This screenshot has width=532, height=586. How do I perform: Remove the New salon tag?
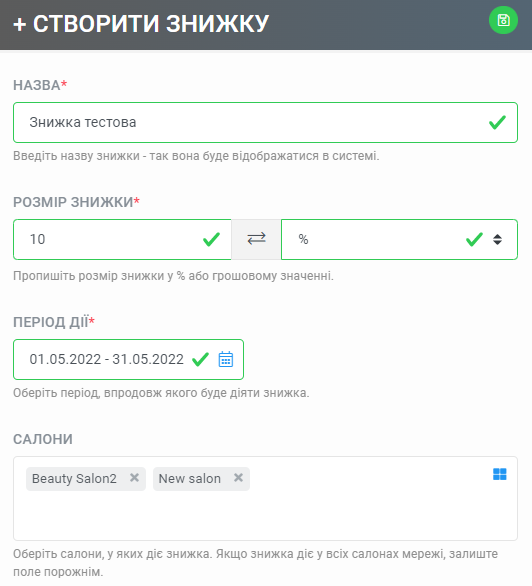(x=238, y=478)
